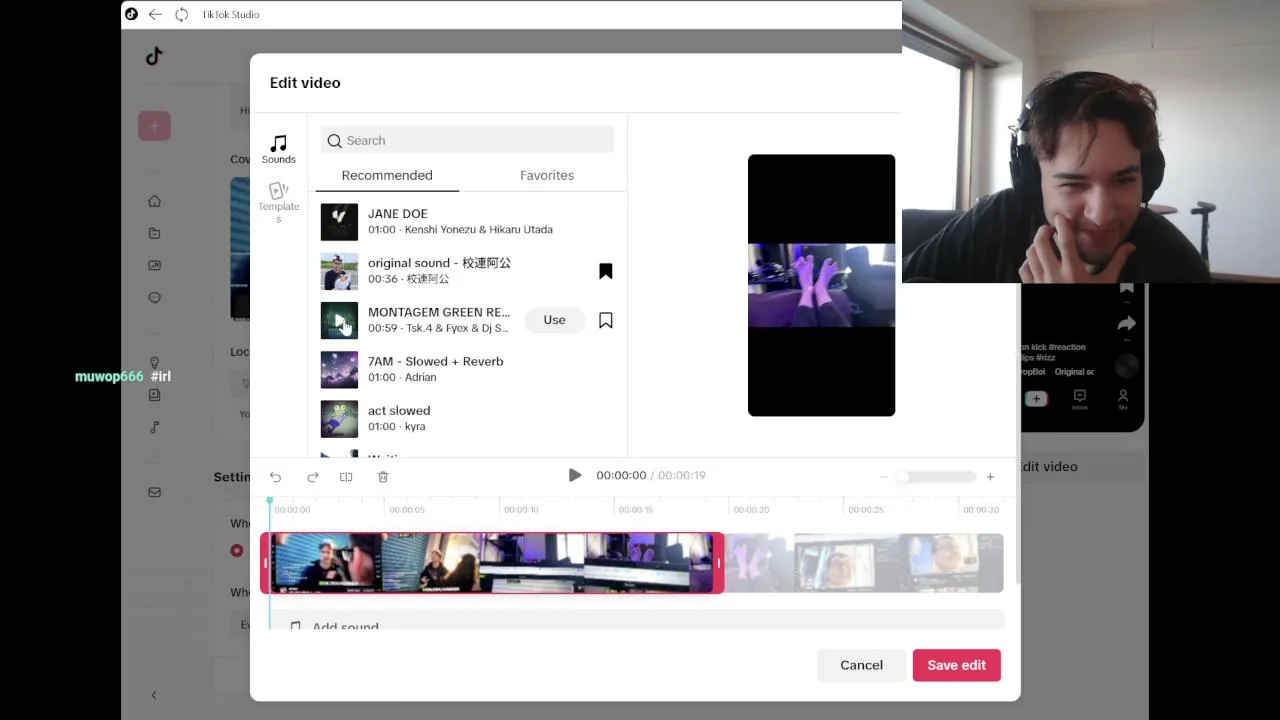This screenshot has height=720, width=1280.
Task: Click the vertical scrollbar beside the timeline
Action: (x=1017, y=540)
